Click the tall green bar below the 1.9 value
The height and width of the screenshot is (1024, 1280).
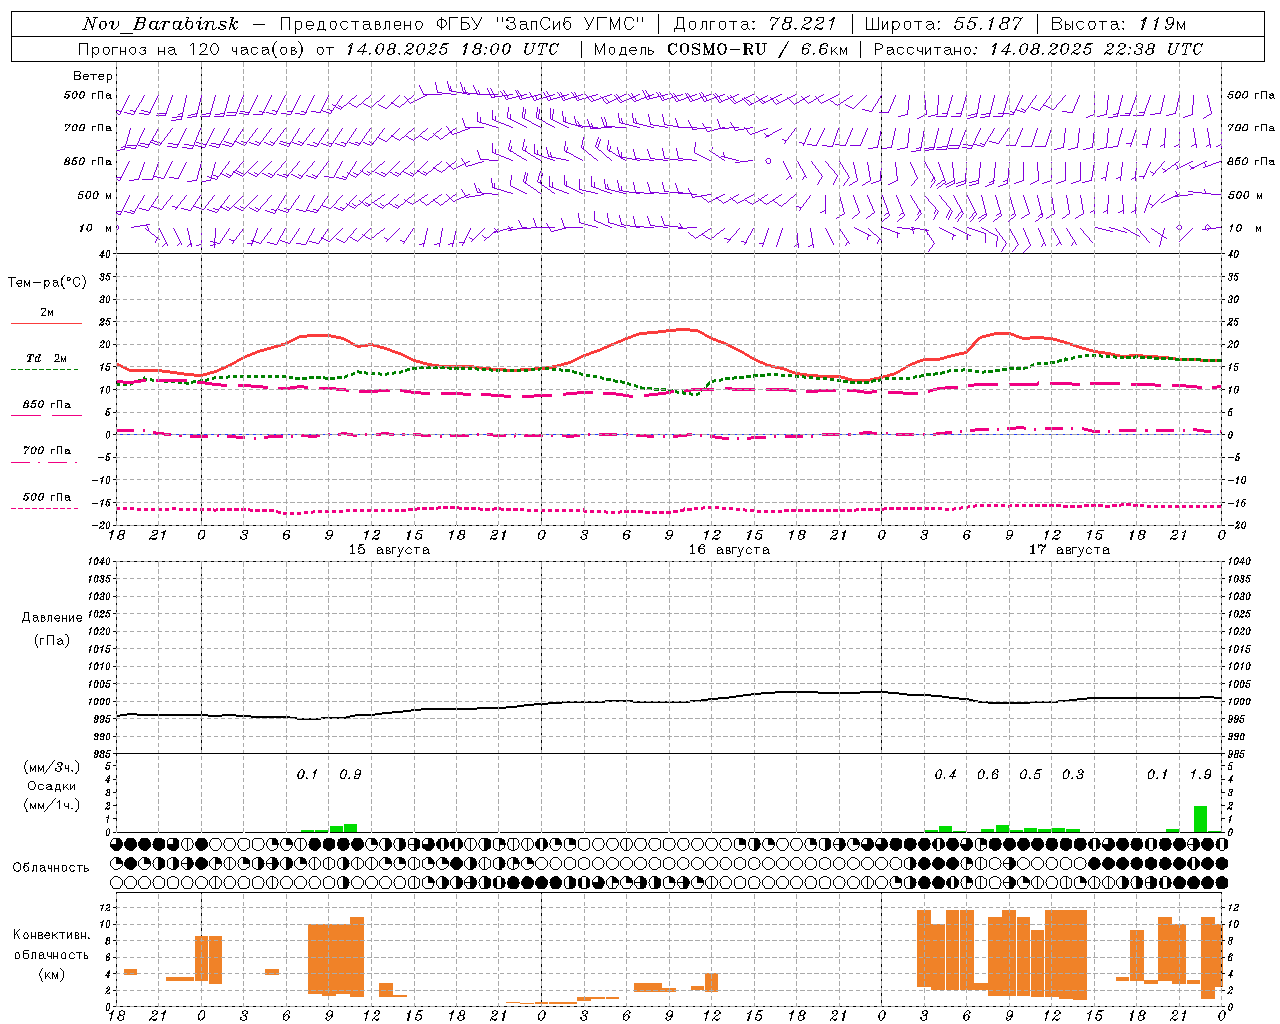(1200, 819)
